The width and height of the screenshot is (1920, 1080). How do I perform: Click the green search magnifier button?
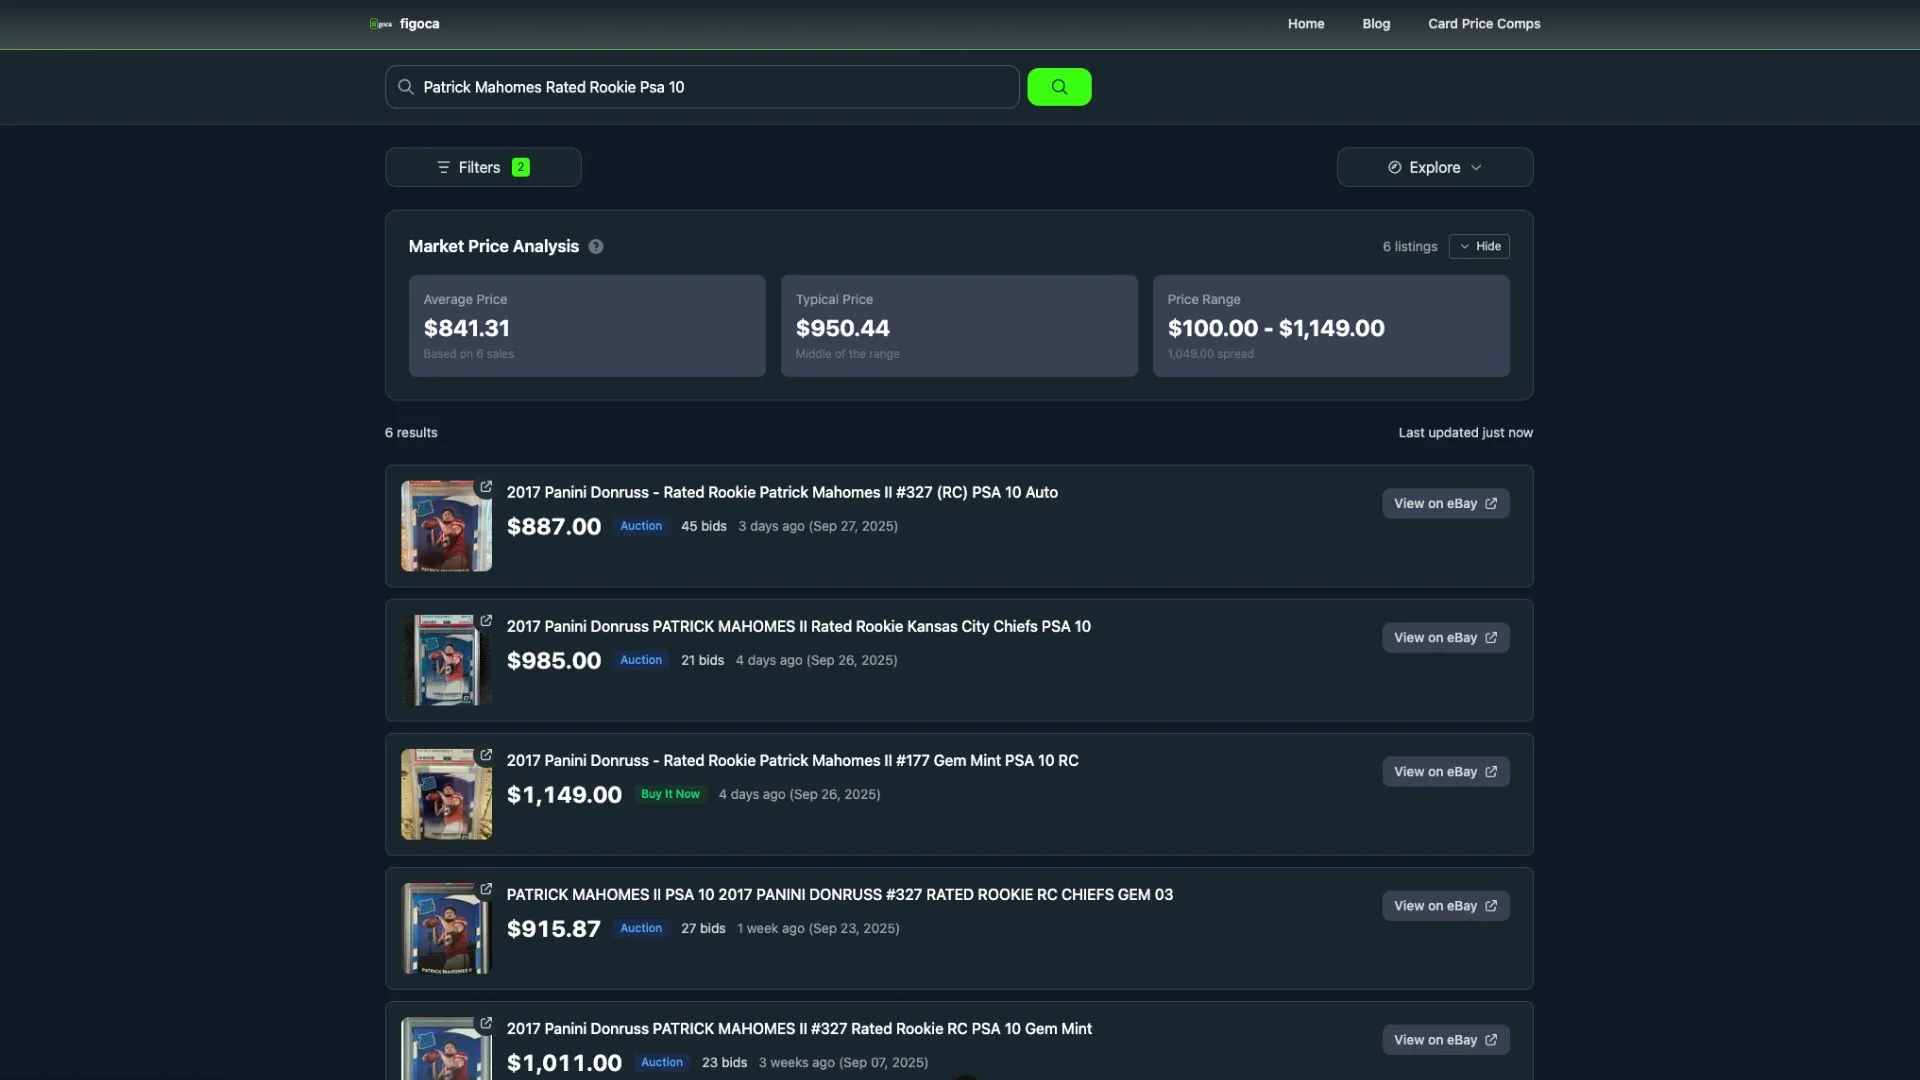tap(1059, 87)
